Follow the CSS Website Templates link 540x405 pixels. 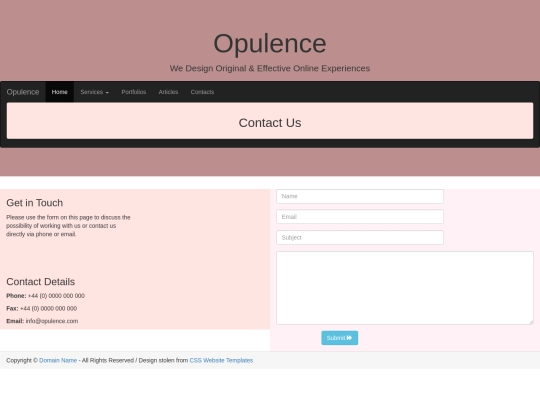tap(221, 361)
